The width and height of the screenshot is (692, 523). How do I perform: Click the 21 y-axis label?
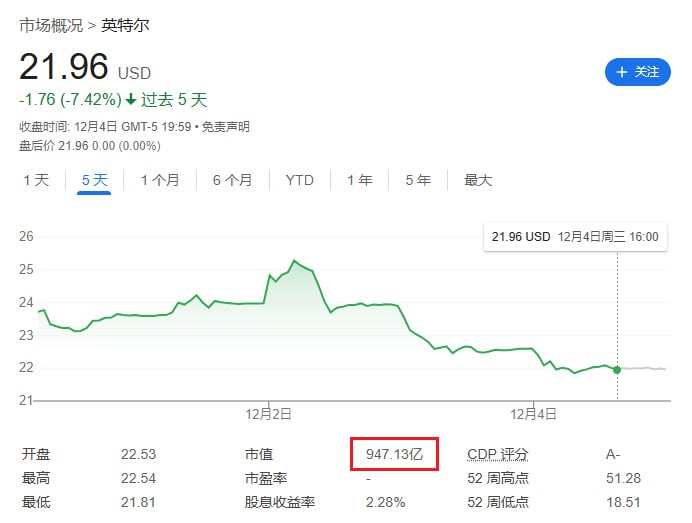(x=26, y=400)
